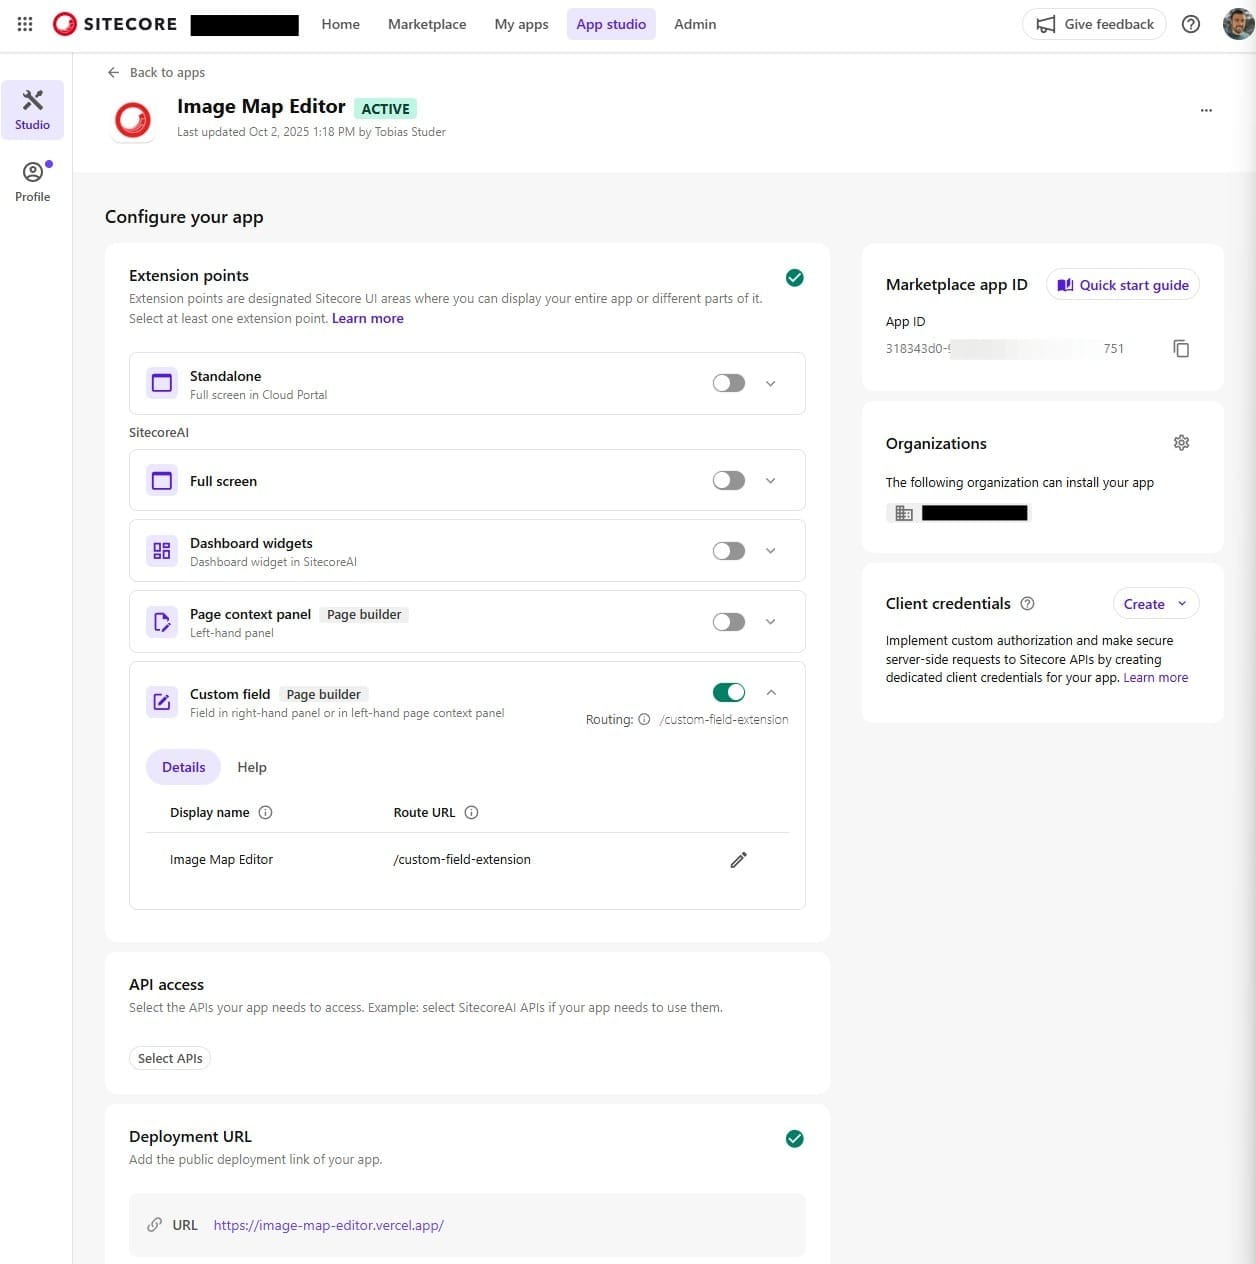Switch to the Help tab

tap(252, 767)
